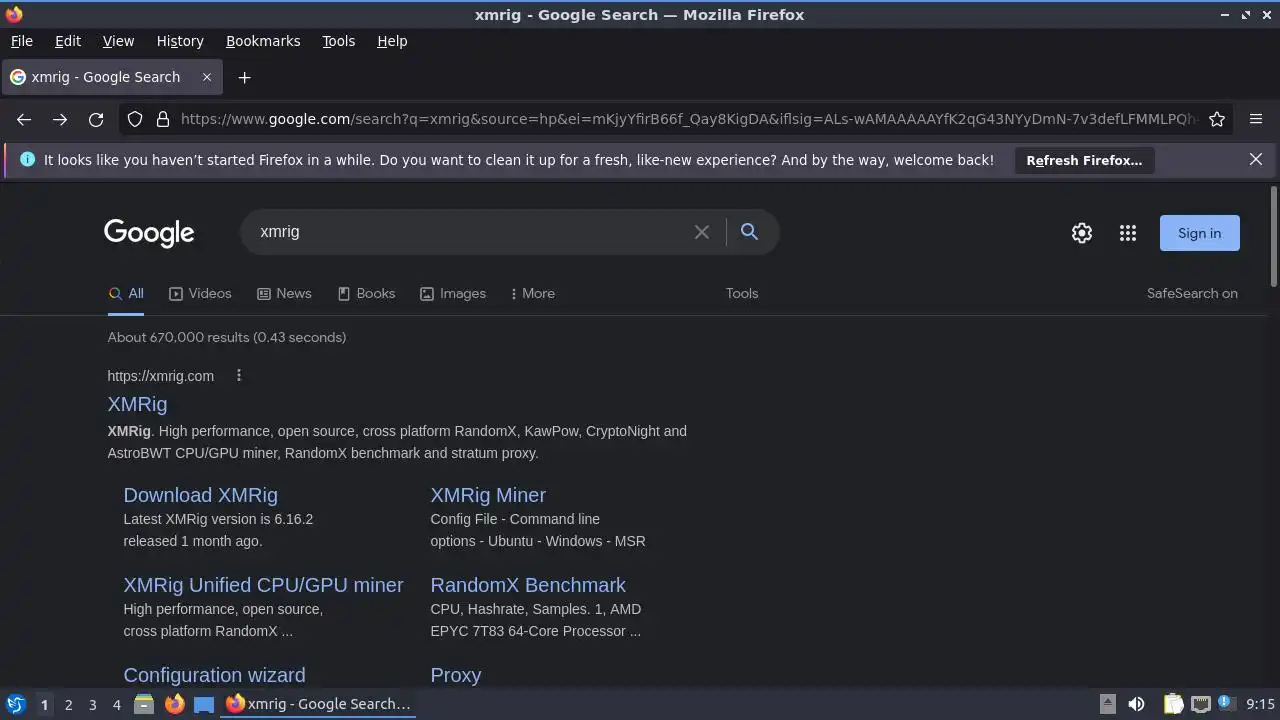The height and width of the screenshot is (720, 1280).
Task: Open the clipboard manager tray icon
Action: point(1173,704)
